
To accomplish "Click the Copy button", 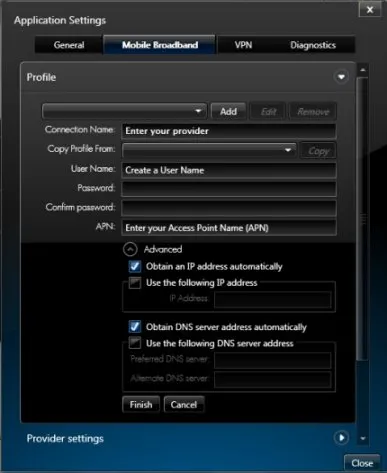I will 318,151.
